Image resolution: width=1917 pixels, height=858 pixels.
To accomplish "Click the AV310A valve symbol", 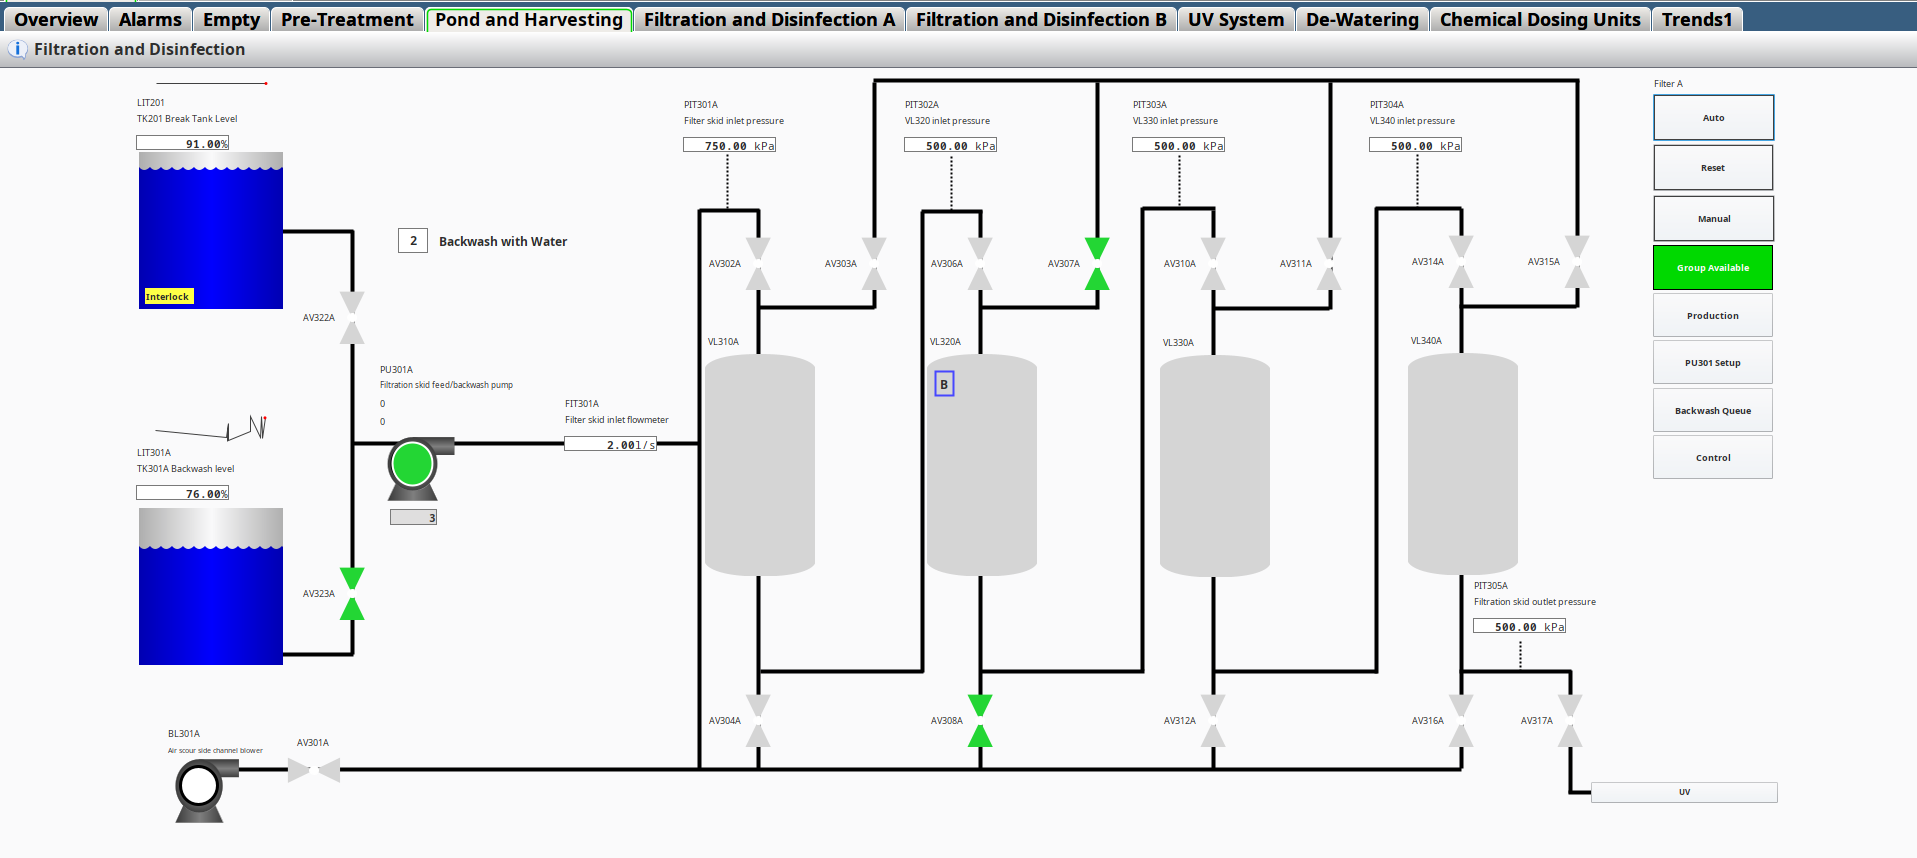I will pos(1213,263).
